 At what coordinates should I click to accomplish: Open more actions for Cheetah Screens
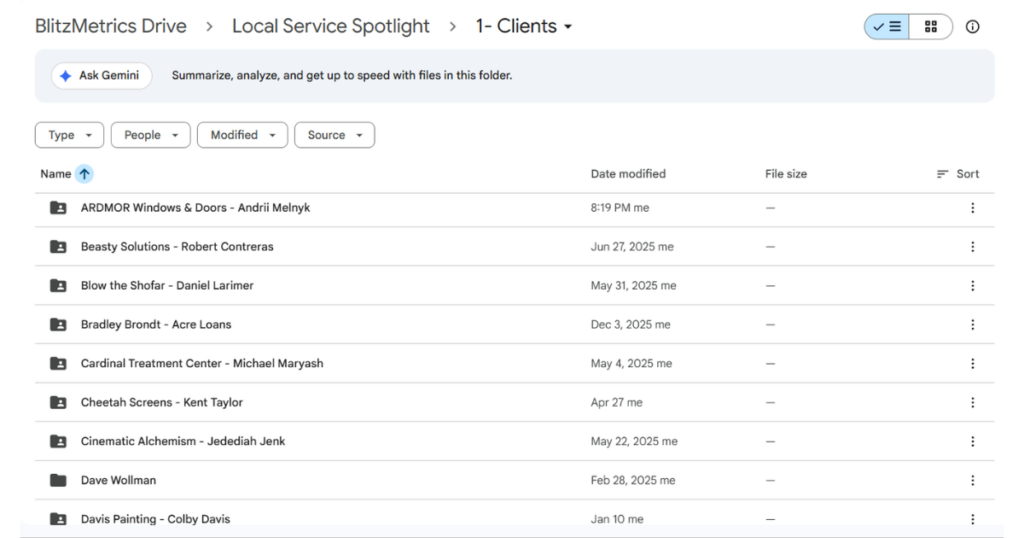(x=972, y=403)
